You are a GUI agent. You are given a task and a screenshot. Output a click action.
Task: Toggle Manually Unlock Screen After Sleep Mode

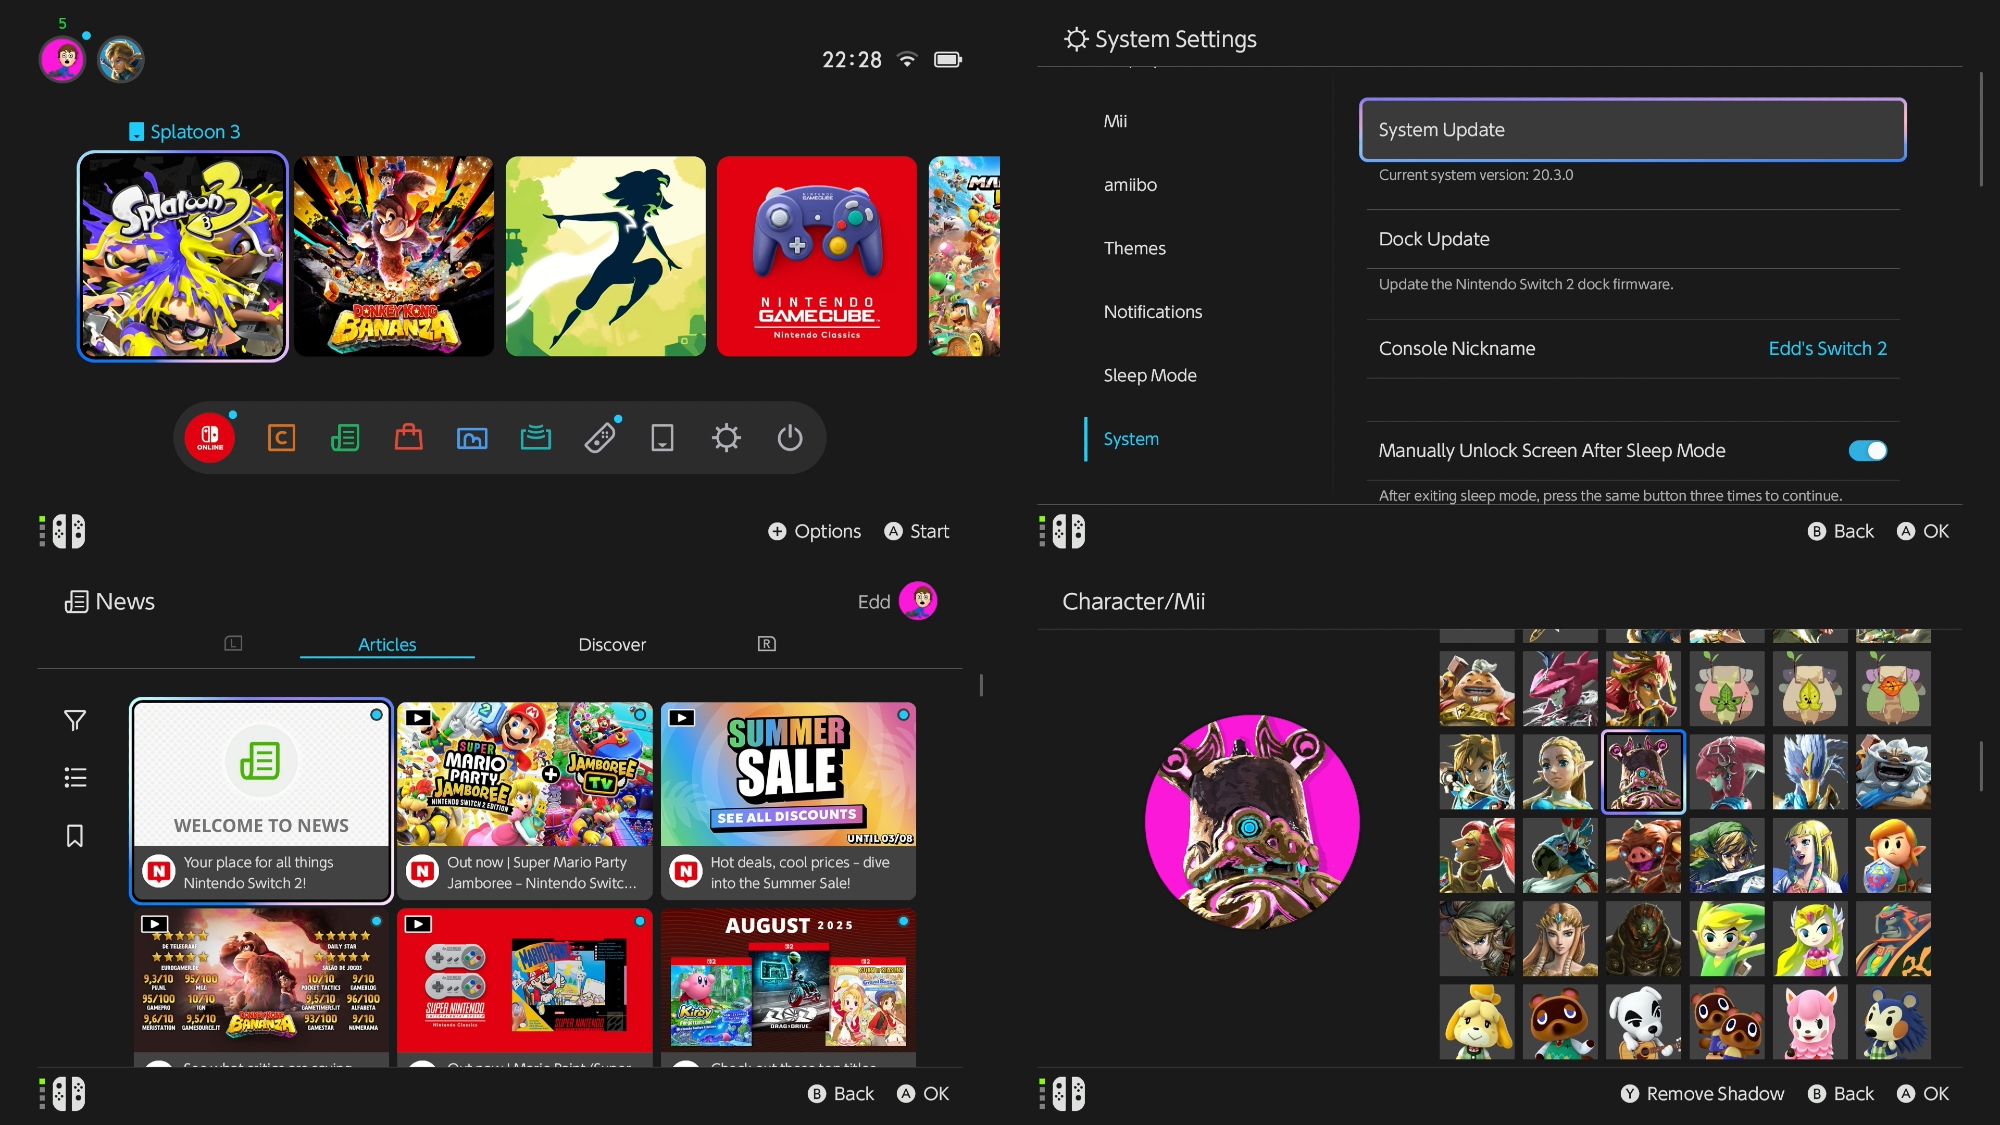[1867, 451]
